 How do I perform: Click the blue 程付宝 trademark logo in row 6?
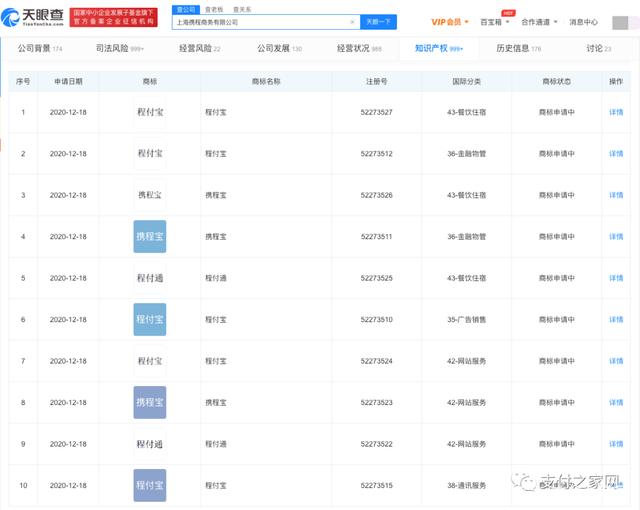(x=150, y=319)
